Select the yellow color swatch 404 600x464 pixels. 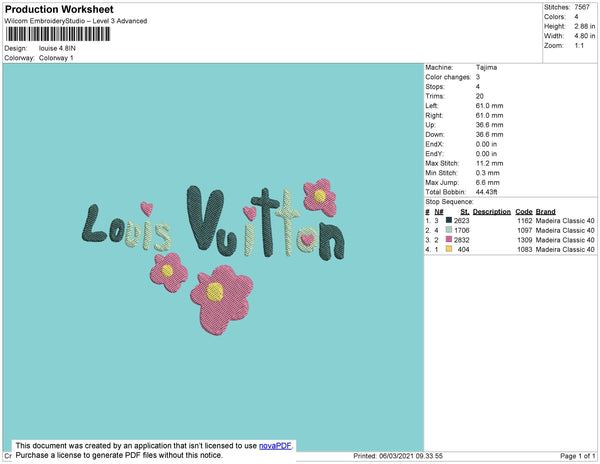(x=449, y=249)
